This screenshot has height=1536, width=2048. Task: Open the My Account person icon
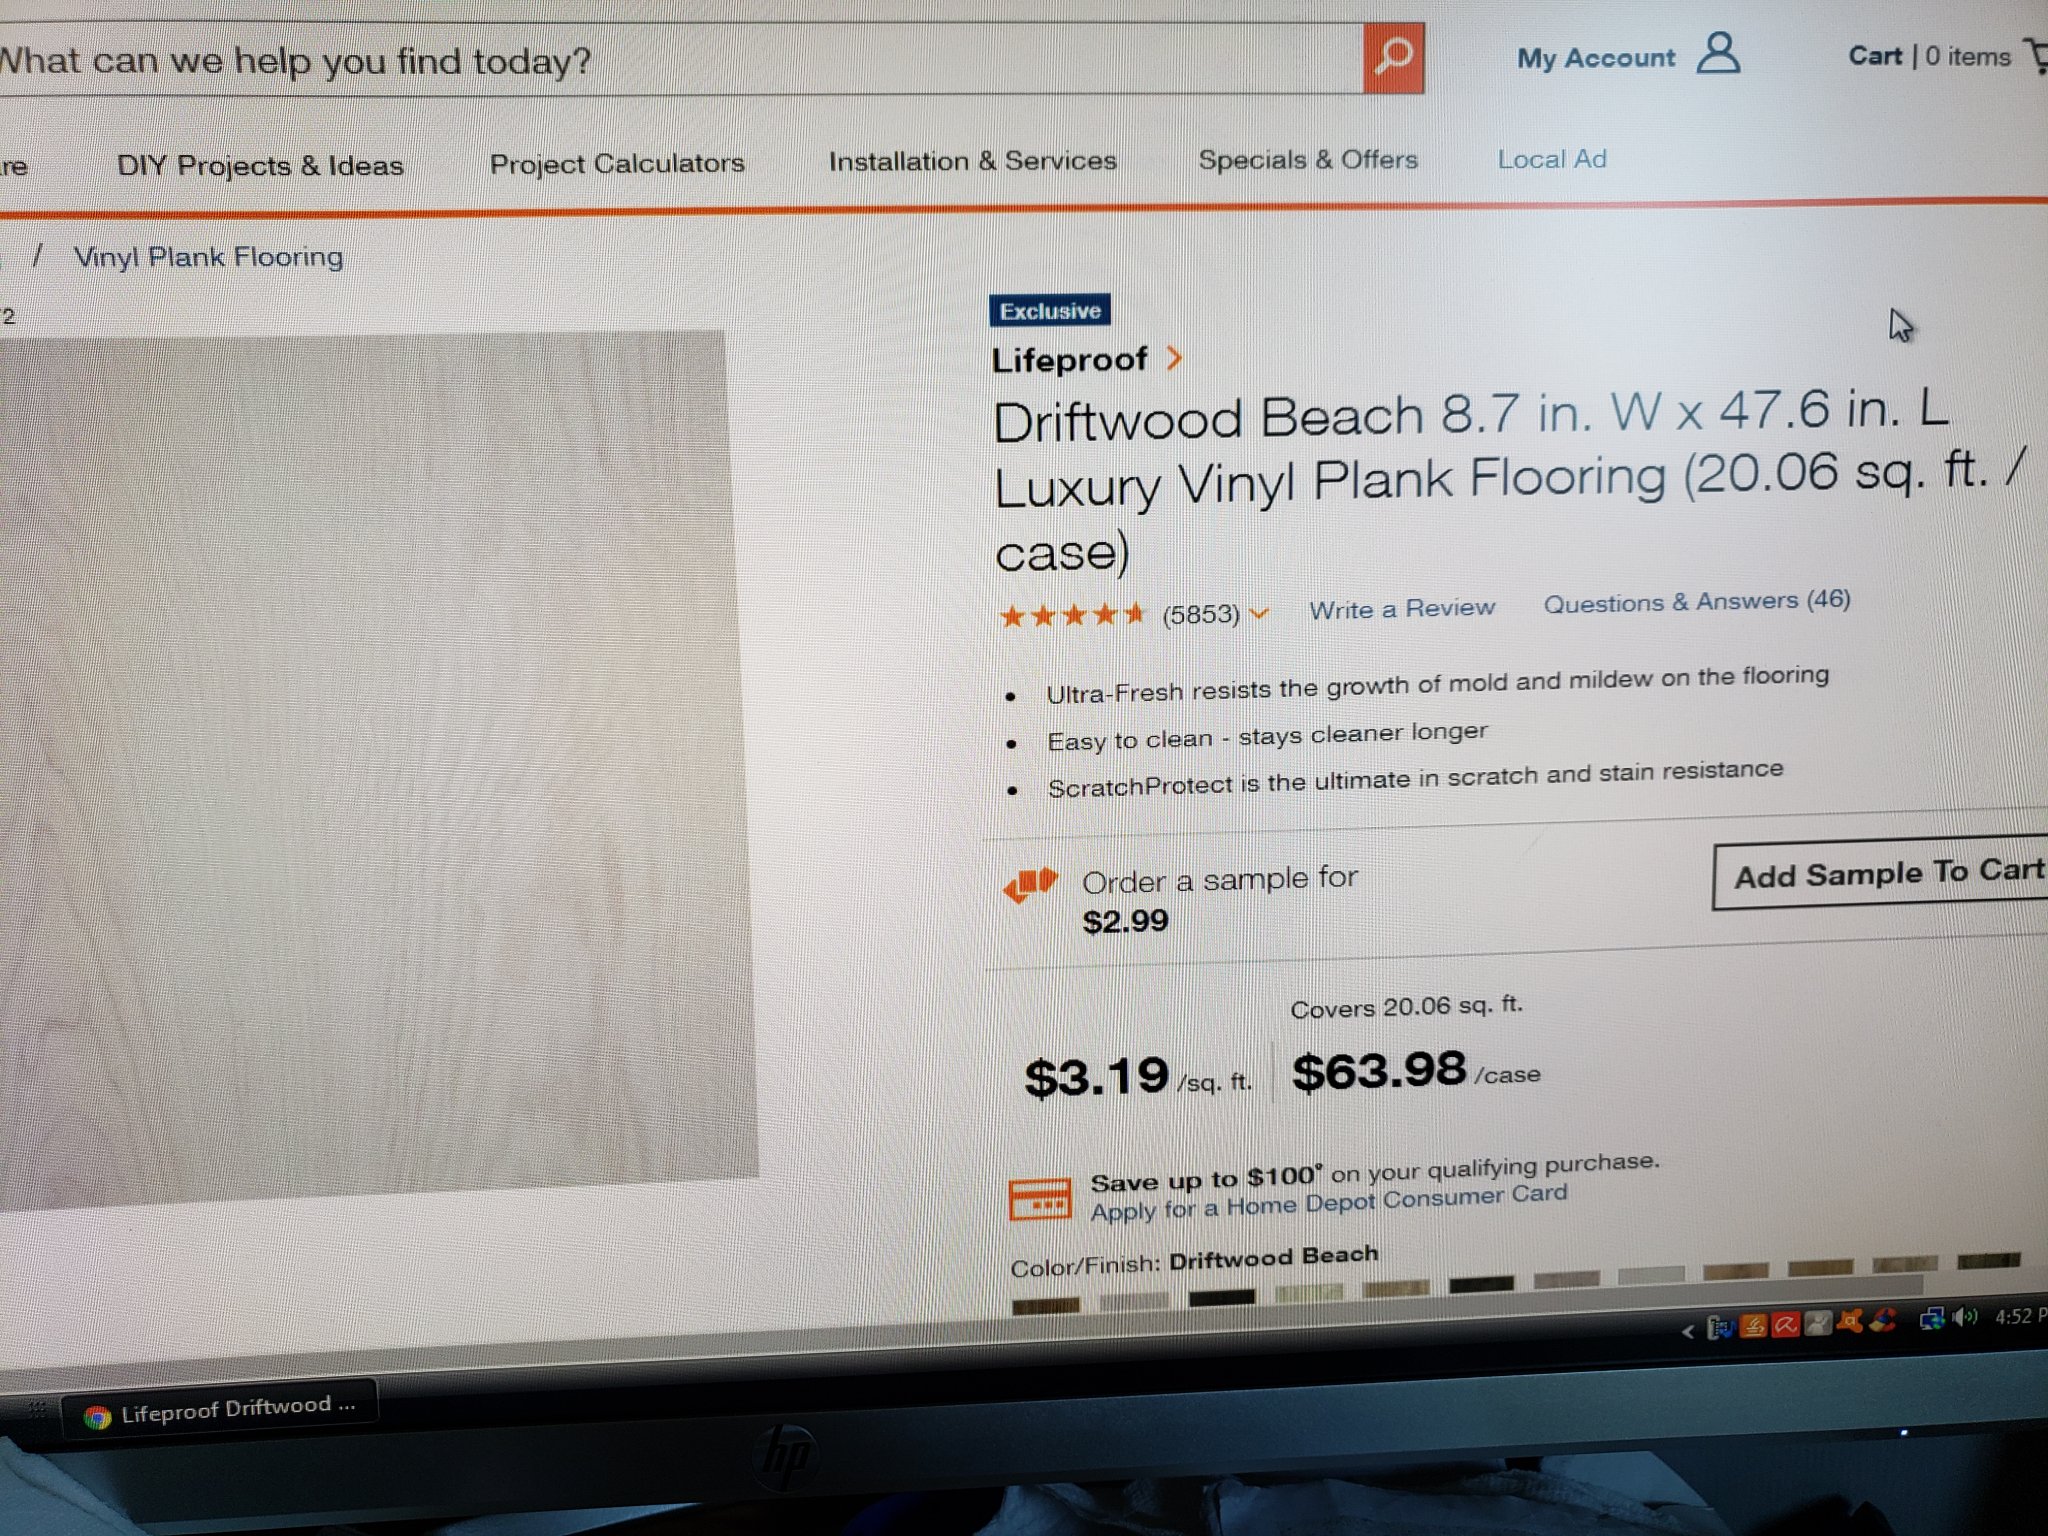pyautogui.click(x=1718, y=53)
